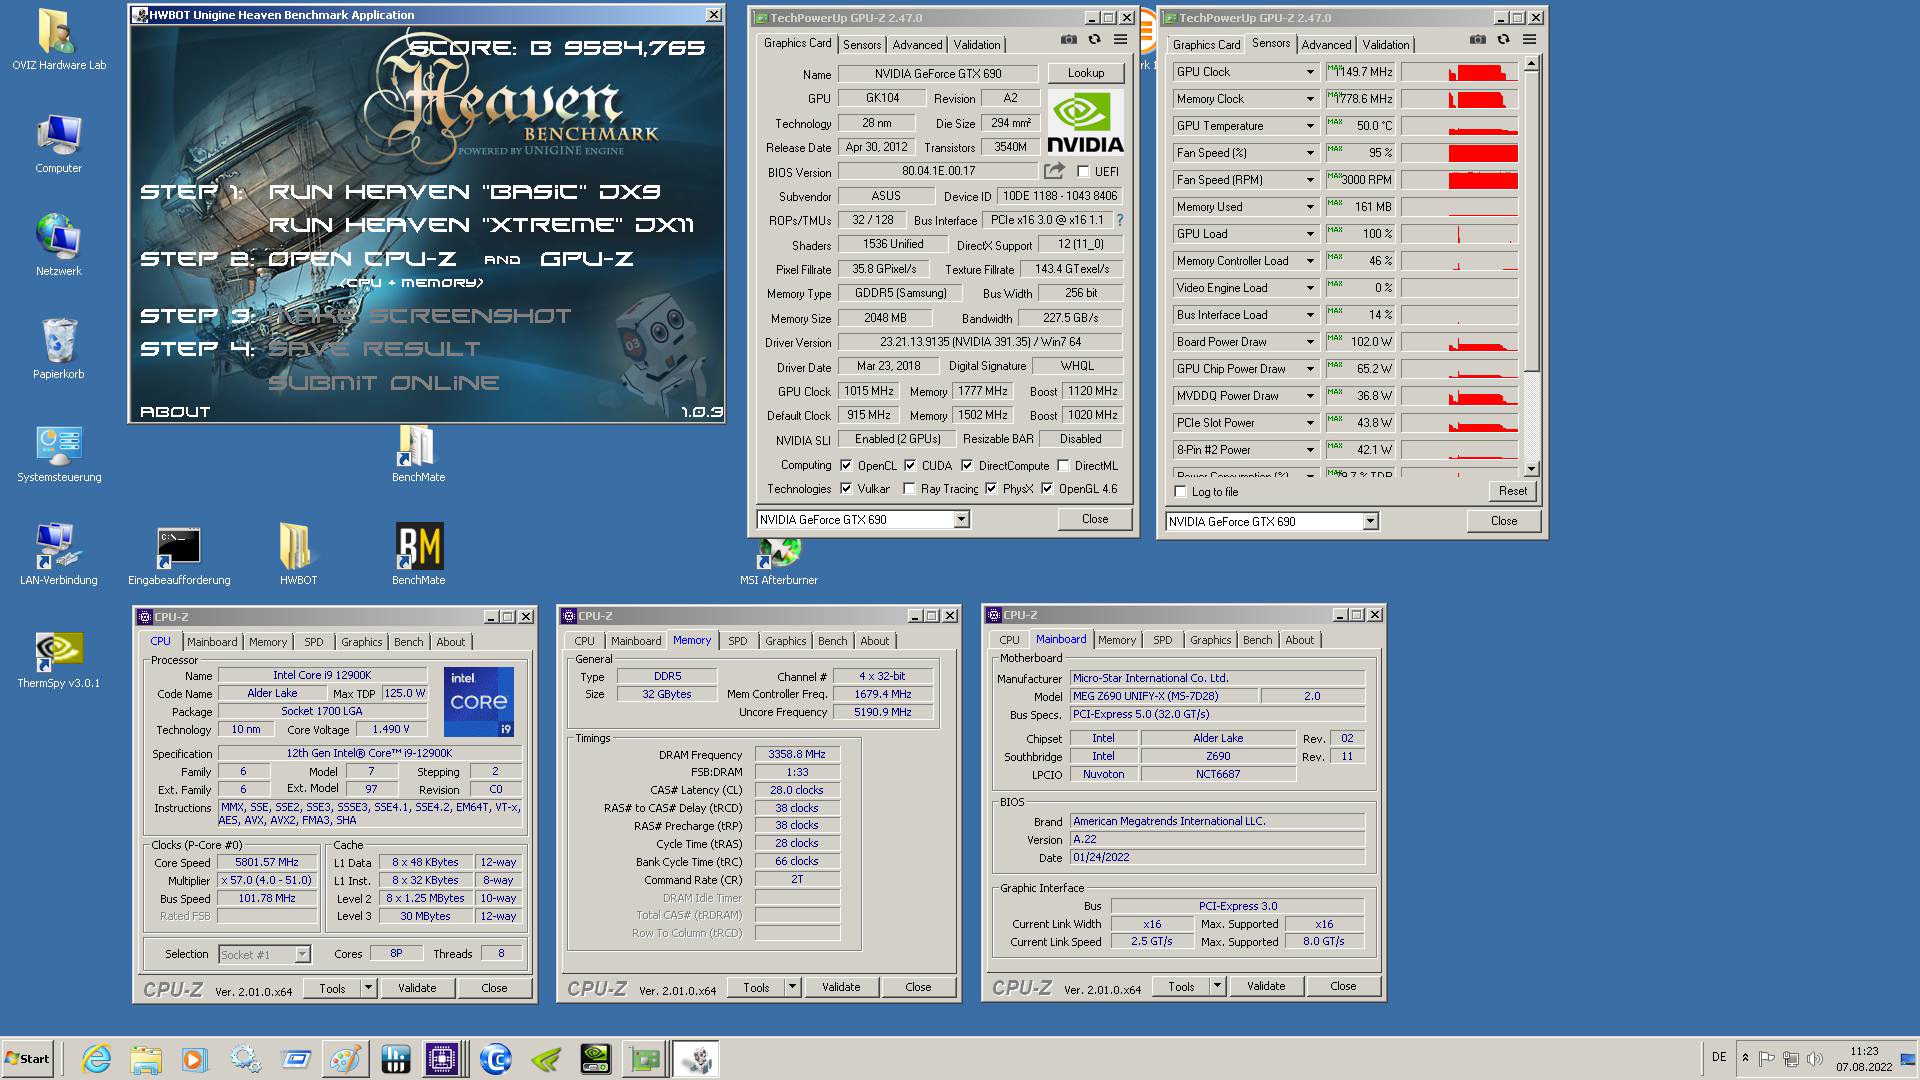This screenshot has height=1080, width=1920.
Task: Click the CPU-Z chip icon in taskbar
Action: pyautogui.click(x=441, y=1059)
